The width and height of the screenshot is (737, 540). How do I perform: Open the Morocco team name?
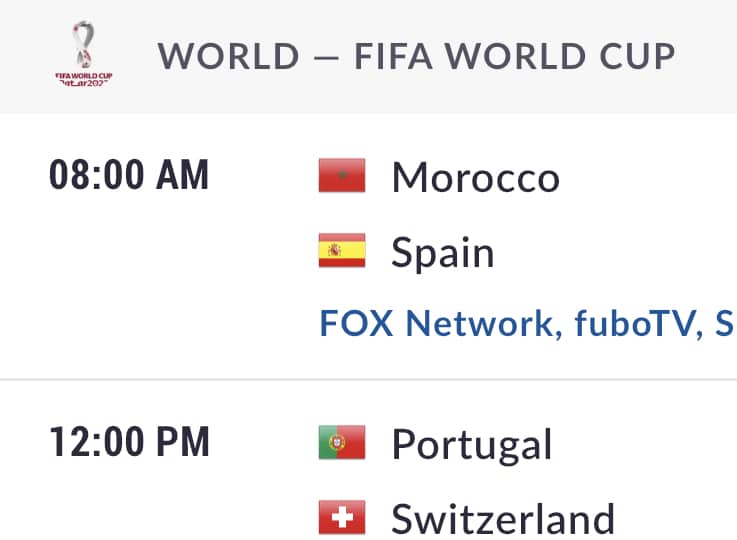(x=476, y=177)
